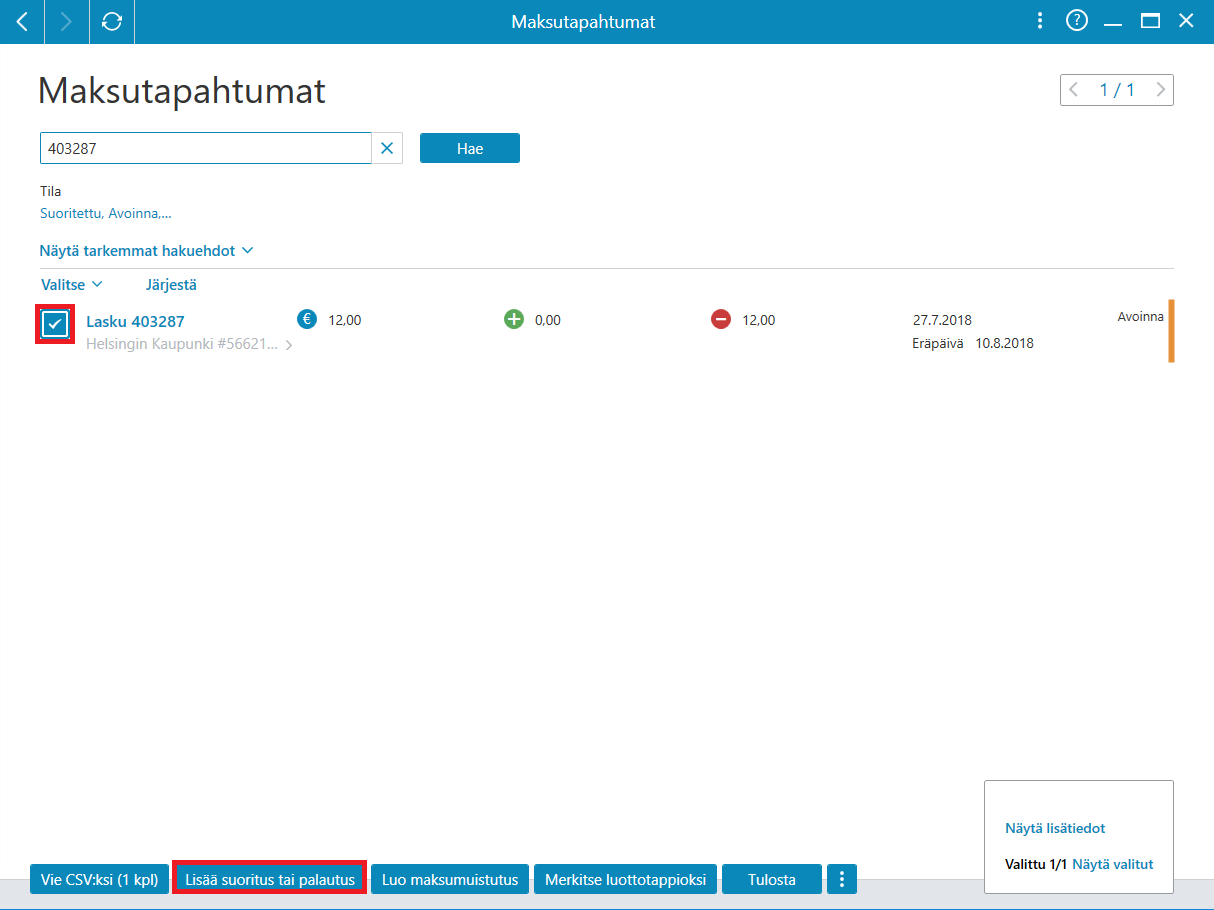Click the red minus open amount icon

click(x=721, y=319)
